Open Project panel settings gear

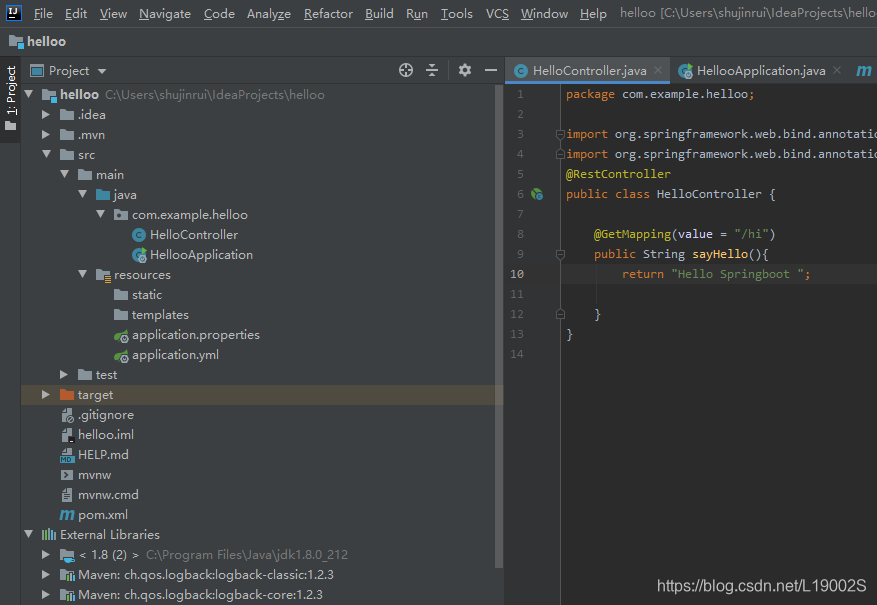[465, 70]
